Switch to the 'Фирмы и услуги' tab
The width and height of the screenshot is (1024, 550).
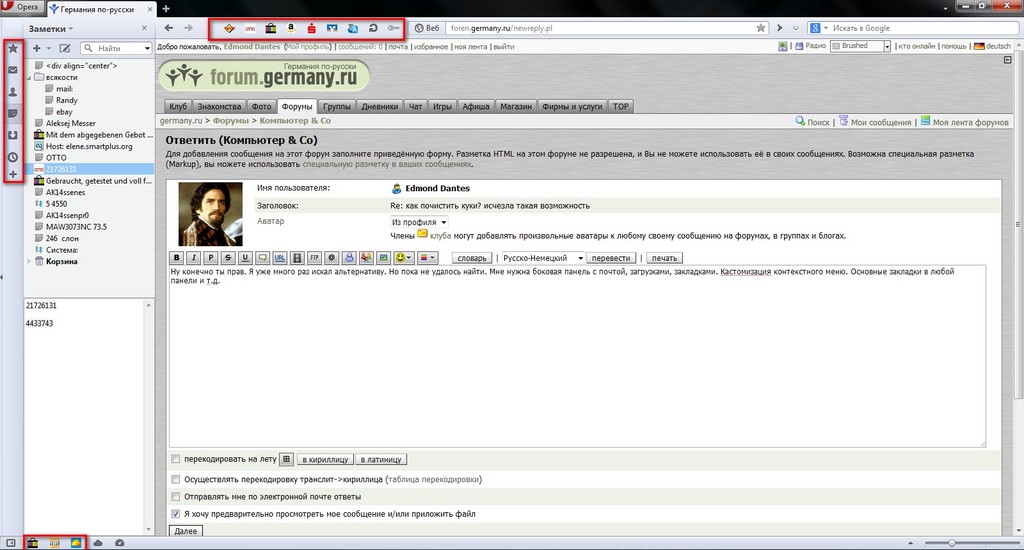click(572, 106)
